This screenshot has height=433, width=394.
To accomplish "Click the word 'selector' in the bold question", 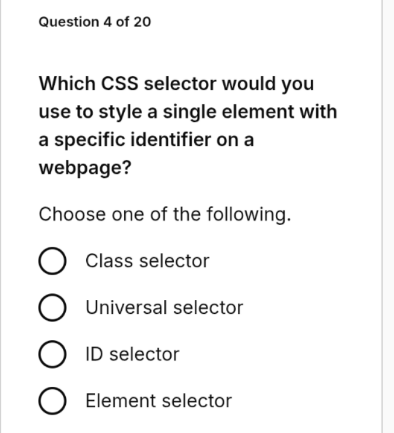I will click(180, 83).
